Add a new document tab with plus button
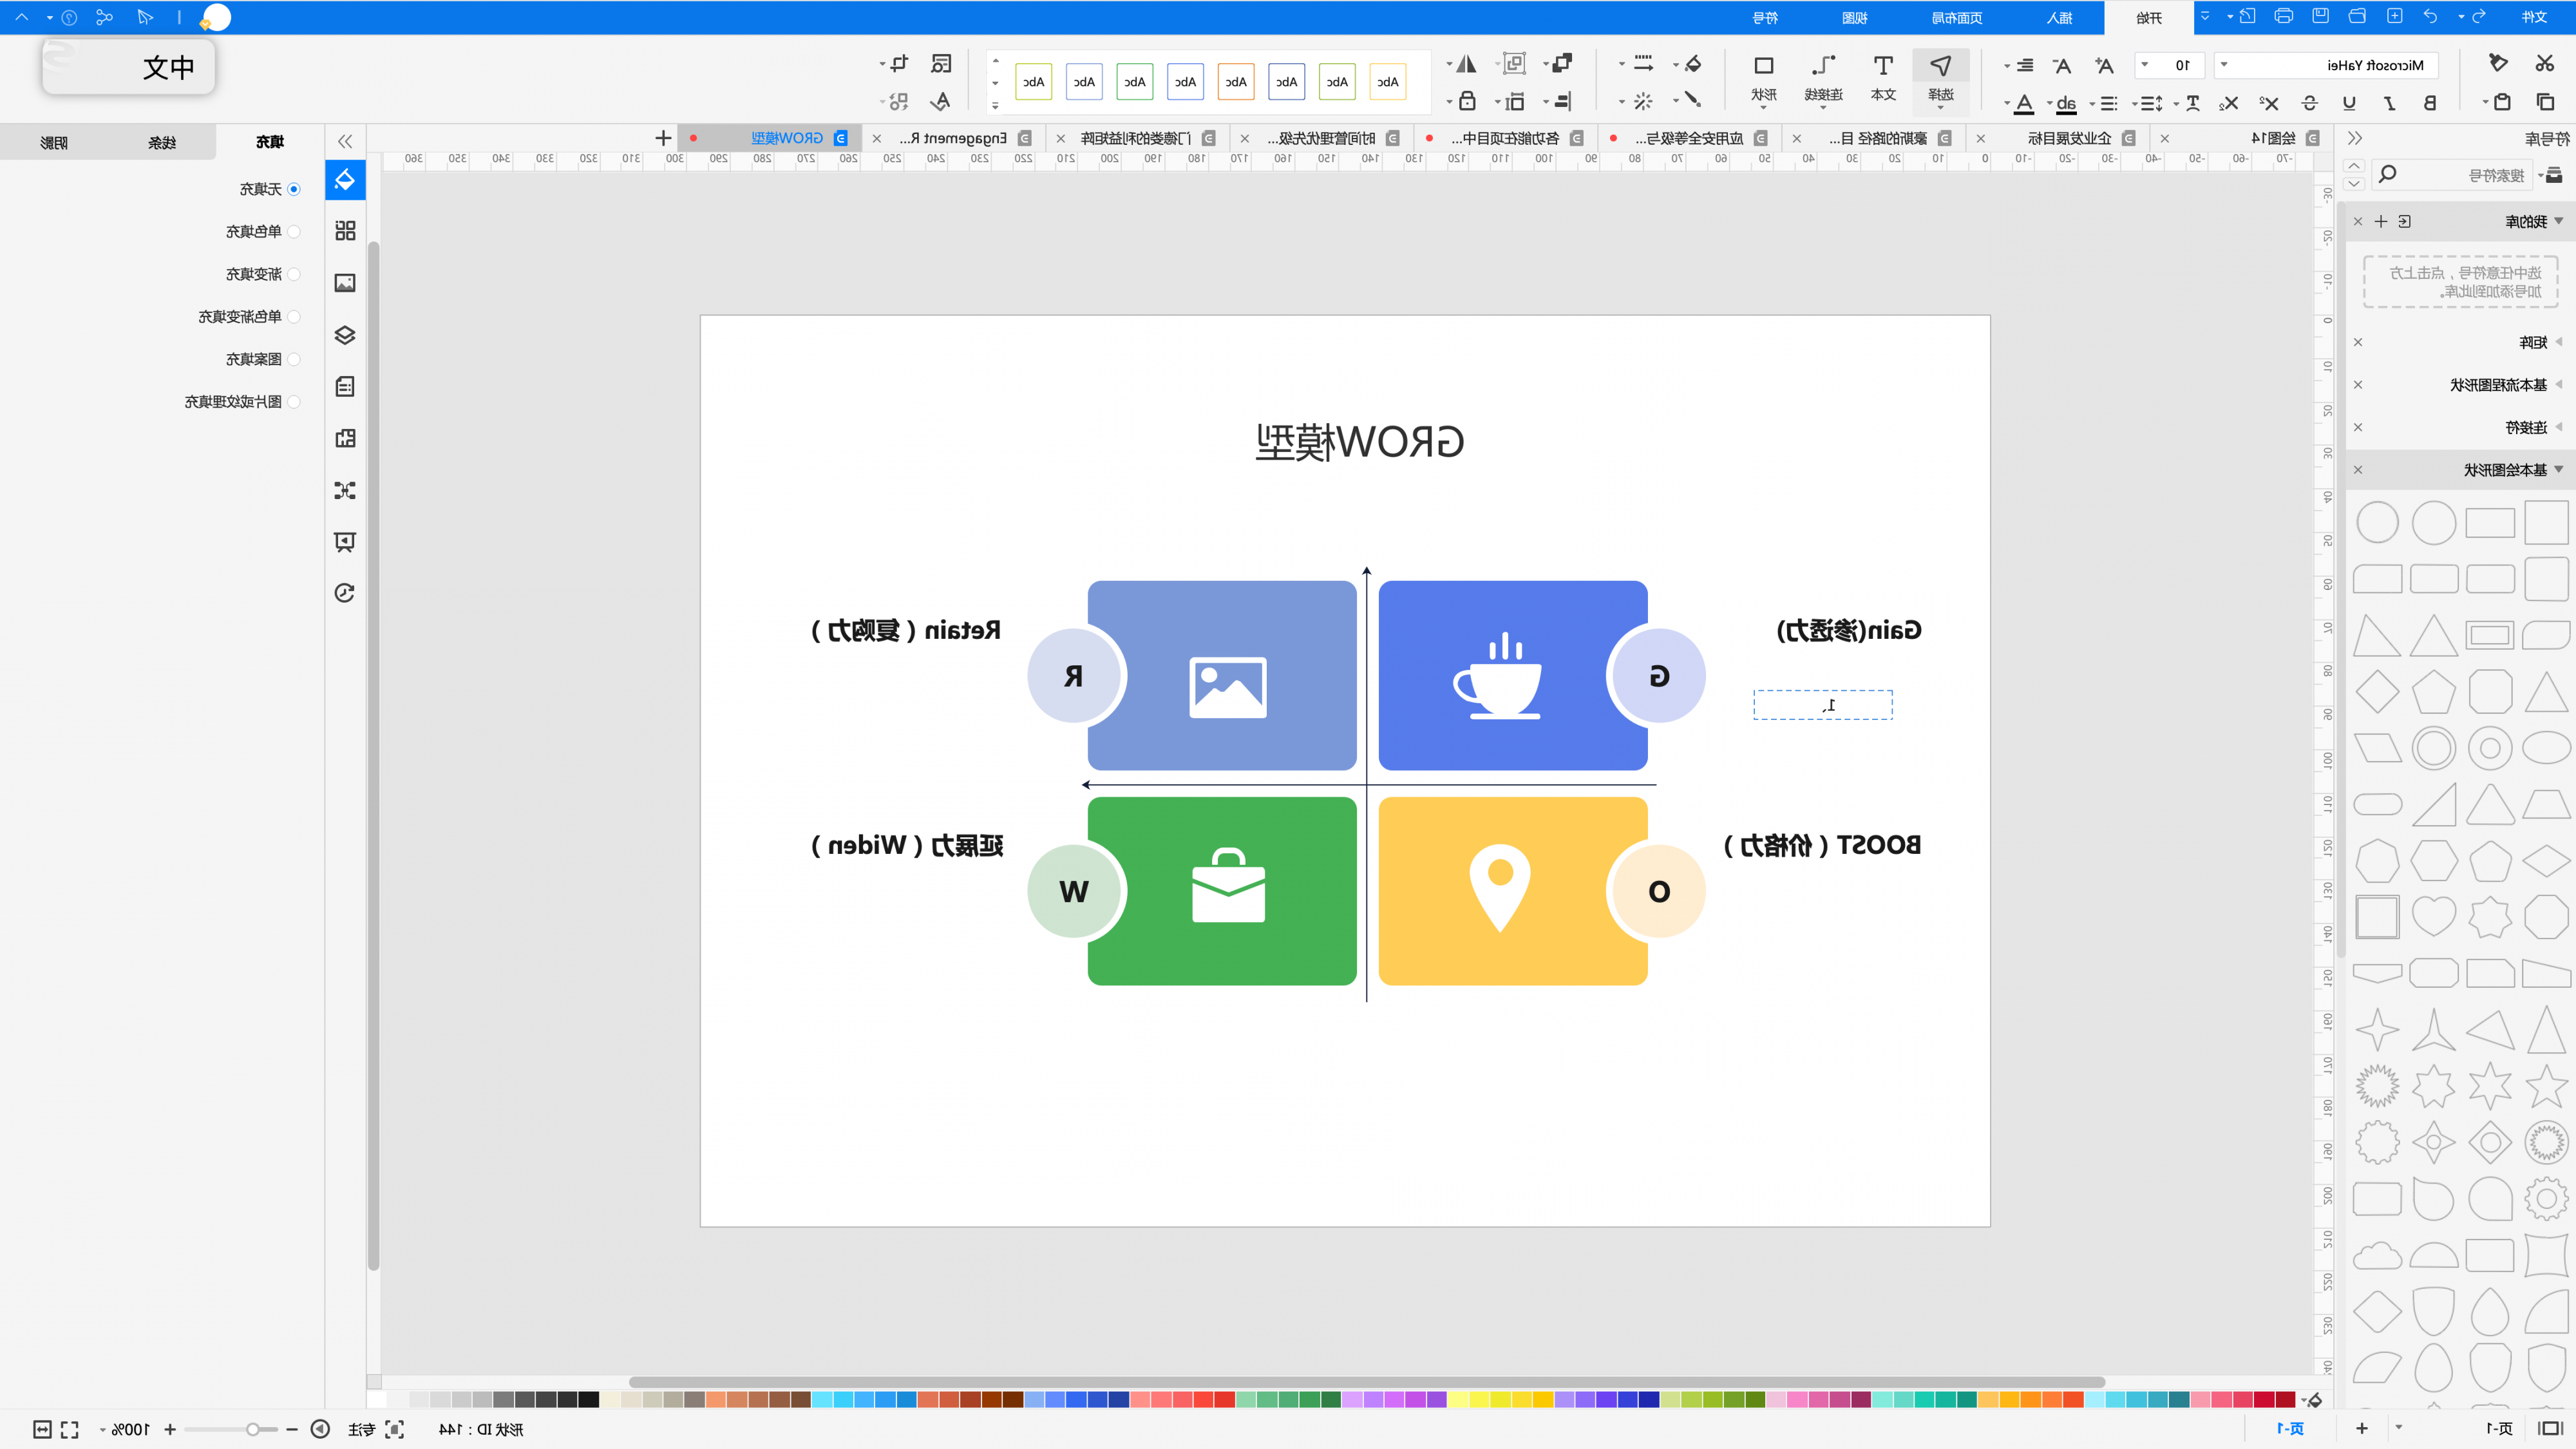 663,138
